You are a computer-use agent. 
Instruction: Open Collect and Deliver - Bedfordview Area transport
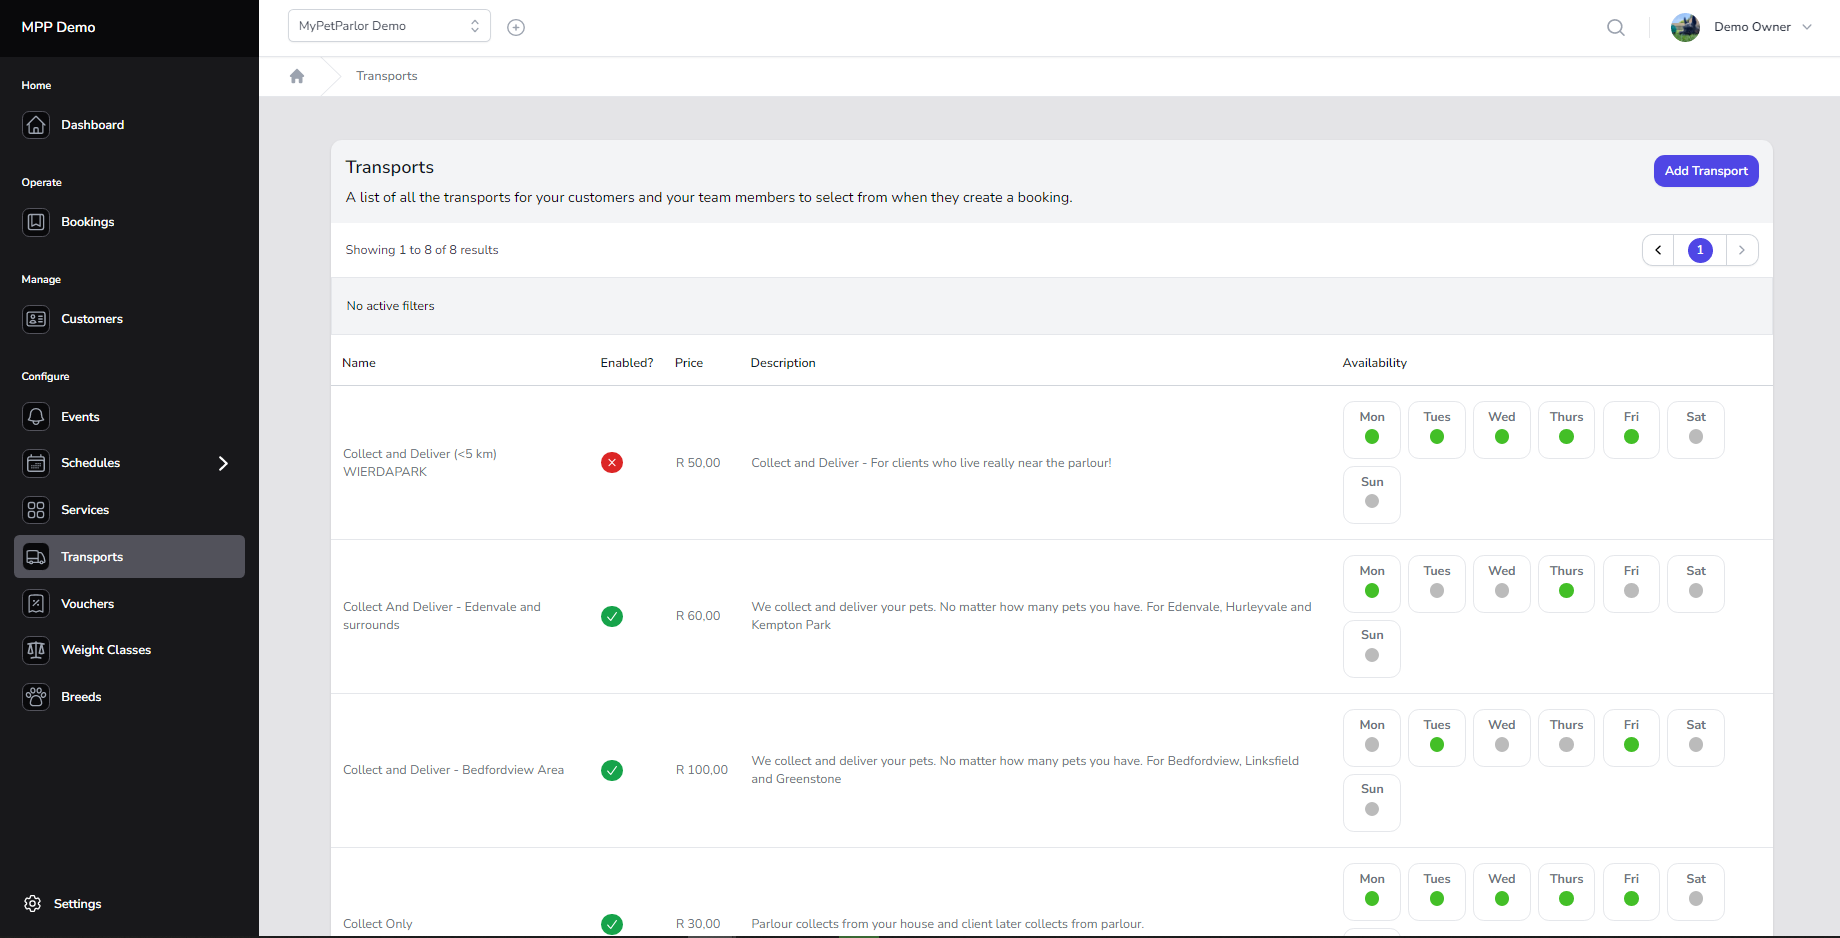pos(453,770)
